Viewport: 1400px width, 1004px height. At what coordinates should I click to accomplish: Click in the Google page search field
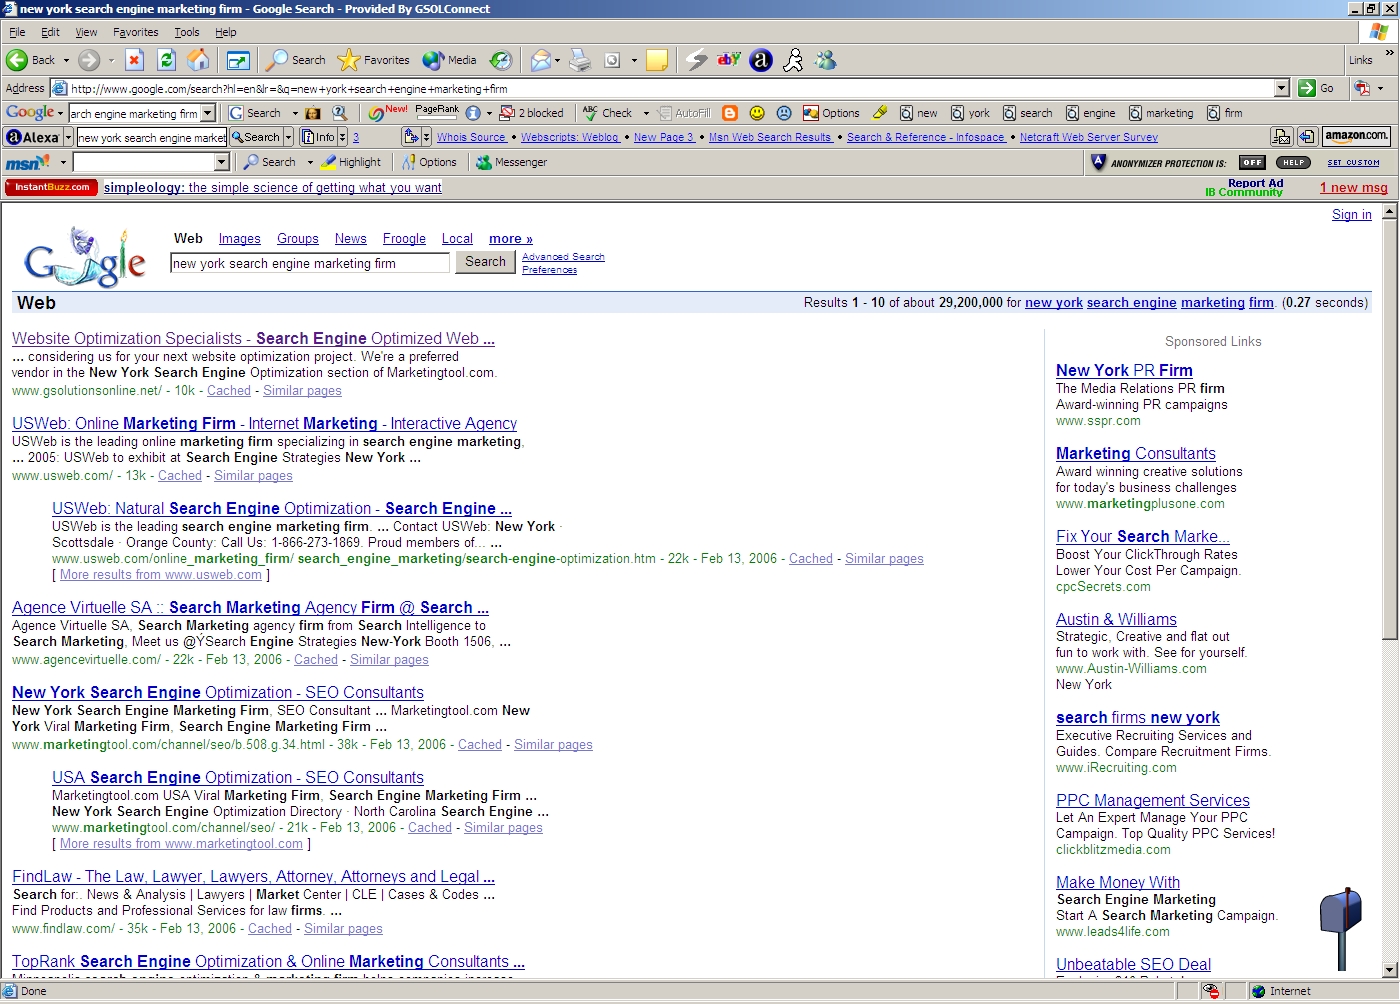[310, 264]
